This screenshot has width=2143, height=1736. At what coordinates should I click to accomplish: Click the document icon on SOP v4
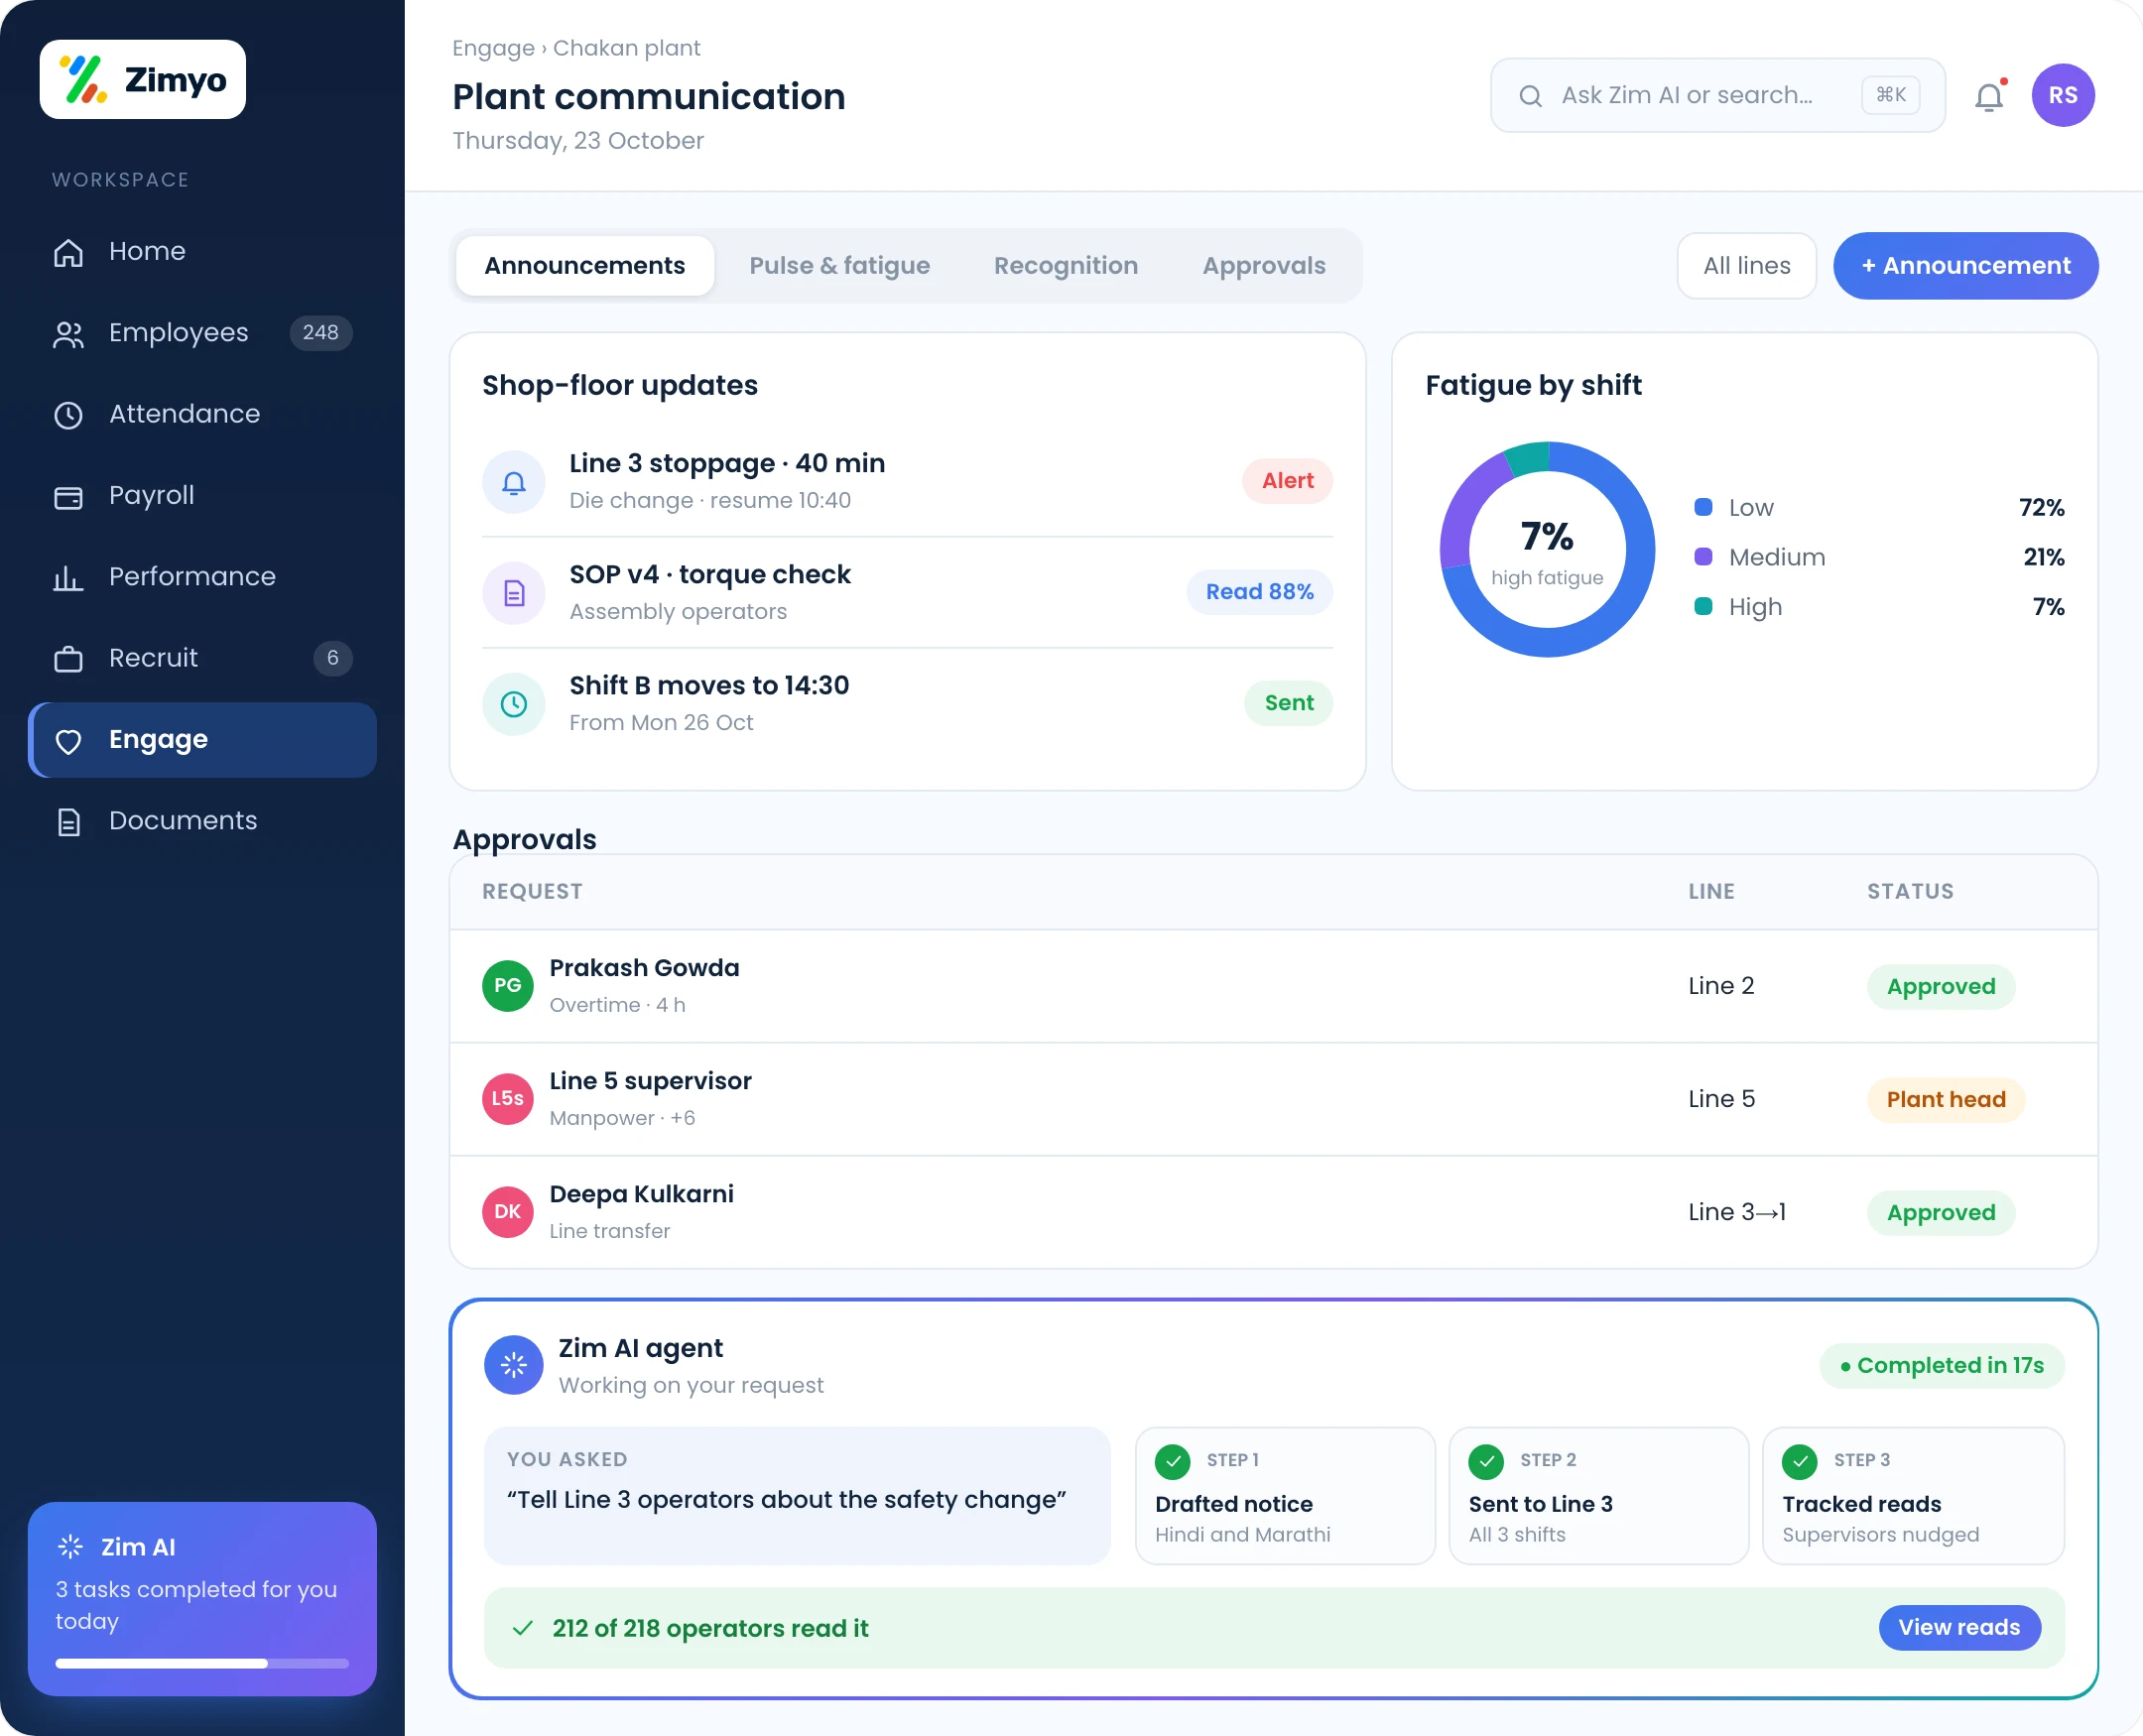click(514, 593)
